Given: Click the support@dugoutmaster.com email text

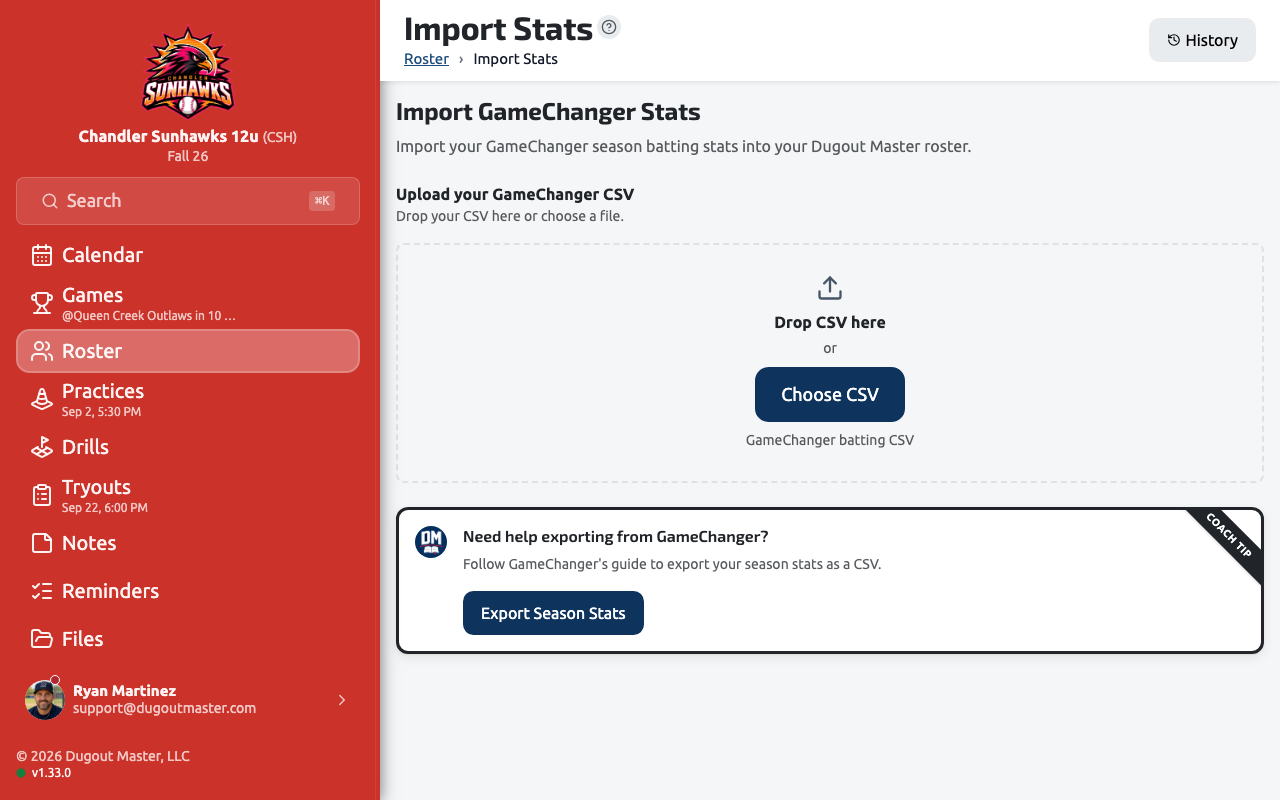Looking at the screenshot, I should point(164,708).
